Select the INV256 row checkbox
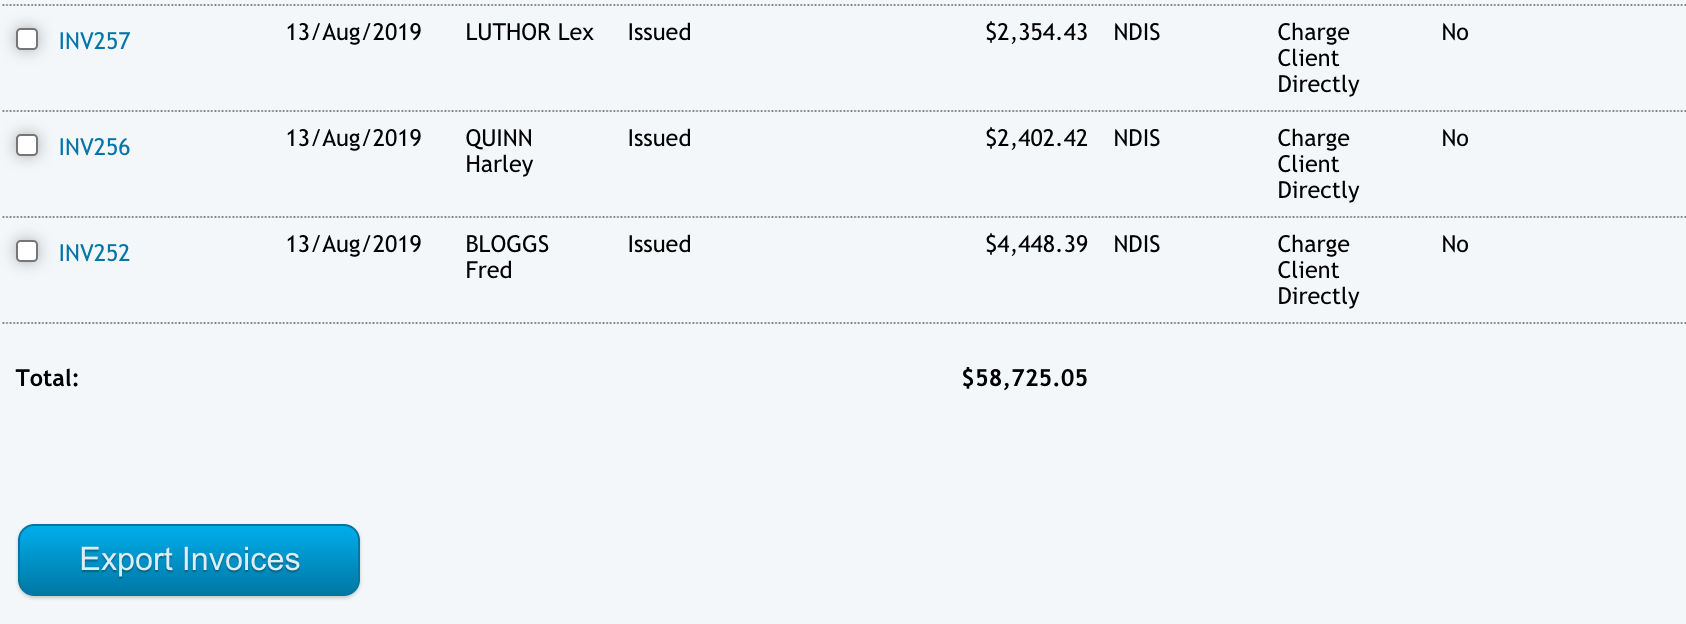Viewport: 1686px width, 624px height. pyautogui.click(x=27, y=145)
